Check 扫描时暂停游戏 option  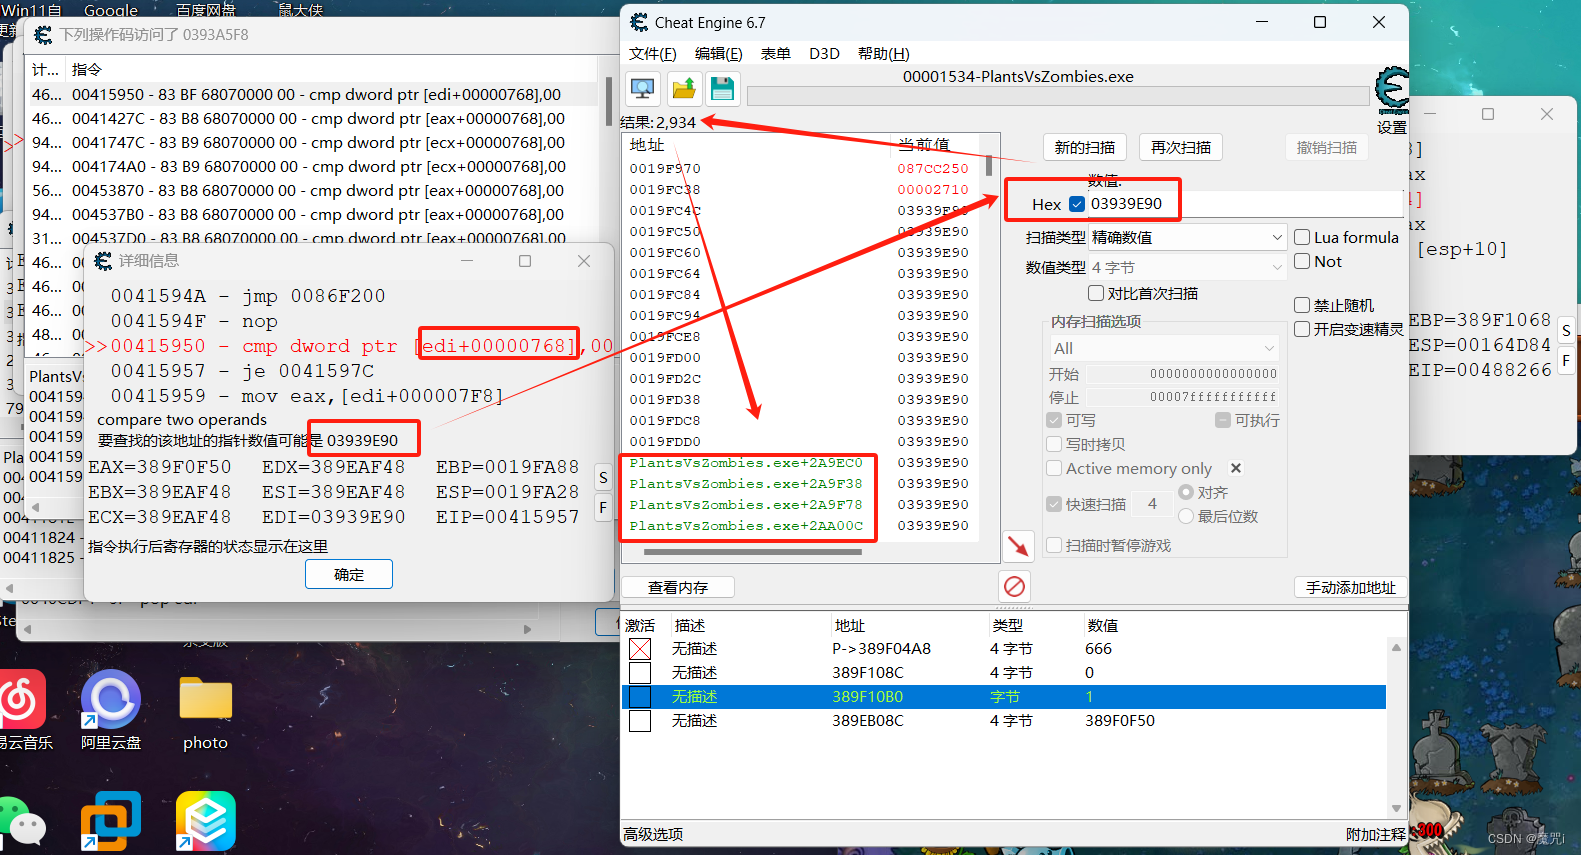click(1054, 545)
